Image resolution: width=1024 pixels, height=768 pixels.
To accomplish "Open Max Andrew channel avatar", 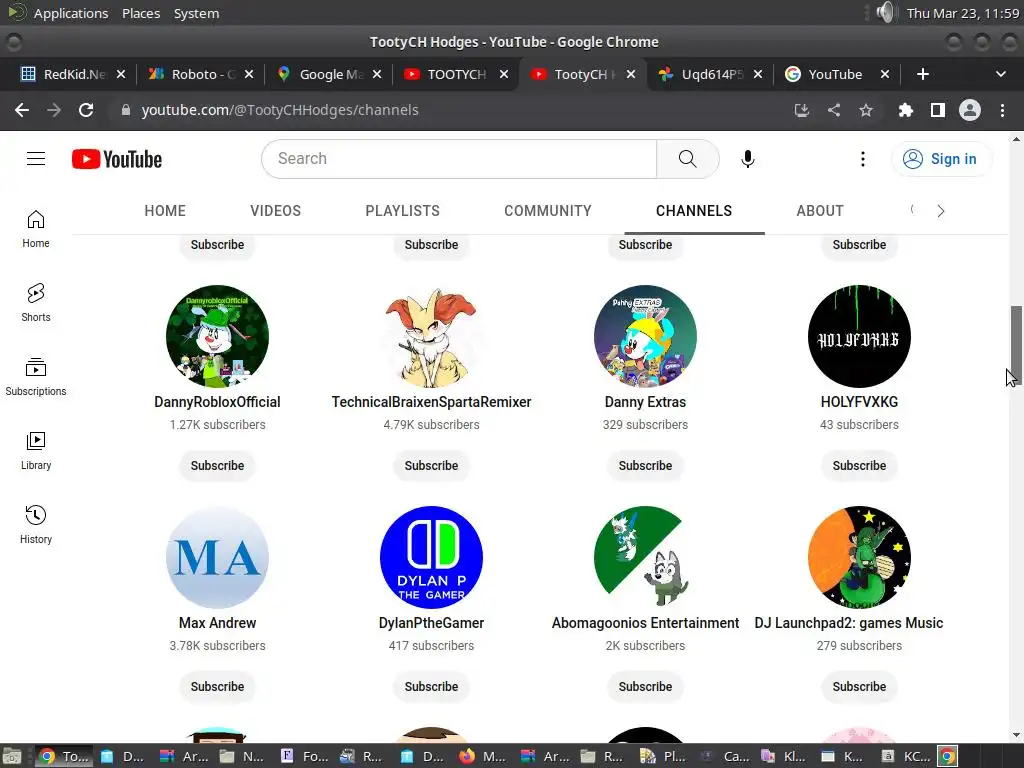I will coord(217,557).
